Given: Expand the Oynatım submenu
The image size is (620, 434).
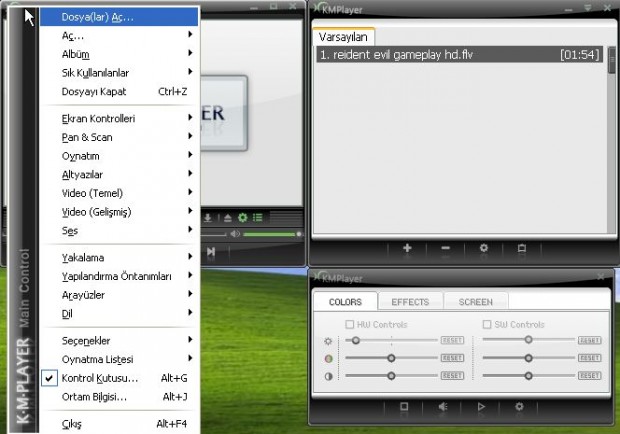Looking at the screenshot, I should 120,156.
